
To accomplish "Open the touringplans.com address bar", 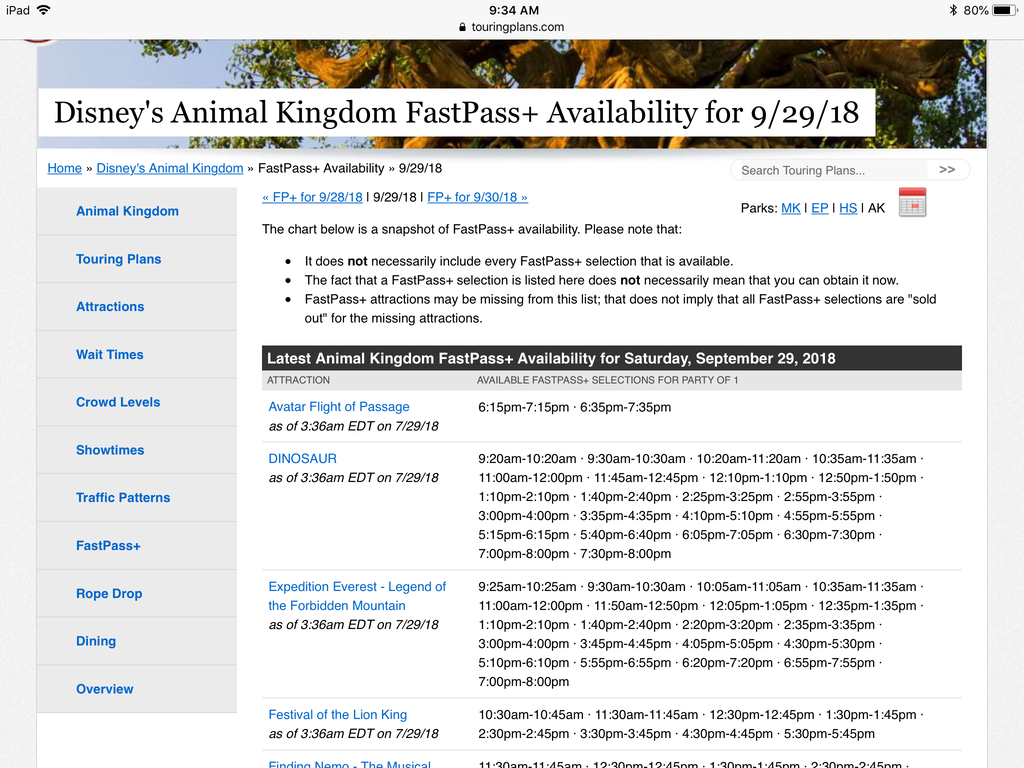I will click(x=512, y=27).
